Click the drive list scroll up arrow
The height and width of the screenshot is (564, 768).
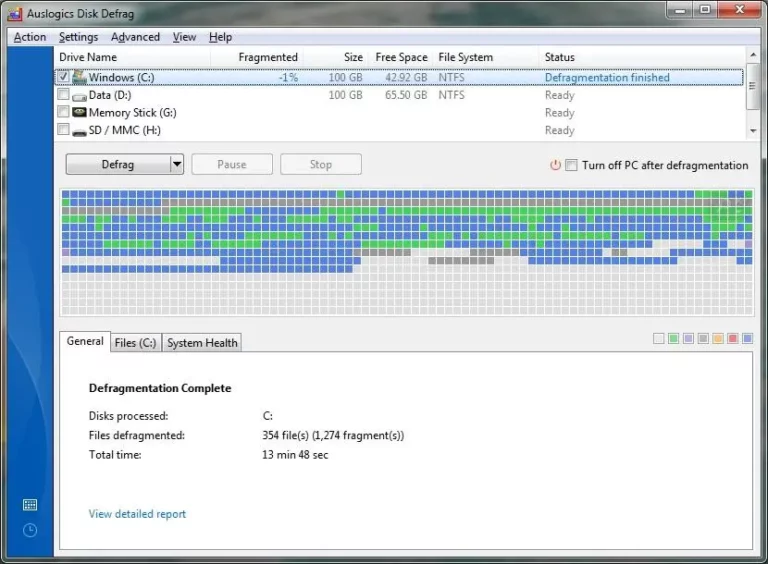(x=753, y=54)
